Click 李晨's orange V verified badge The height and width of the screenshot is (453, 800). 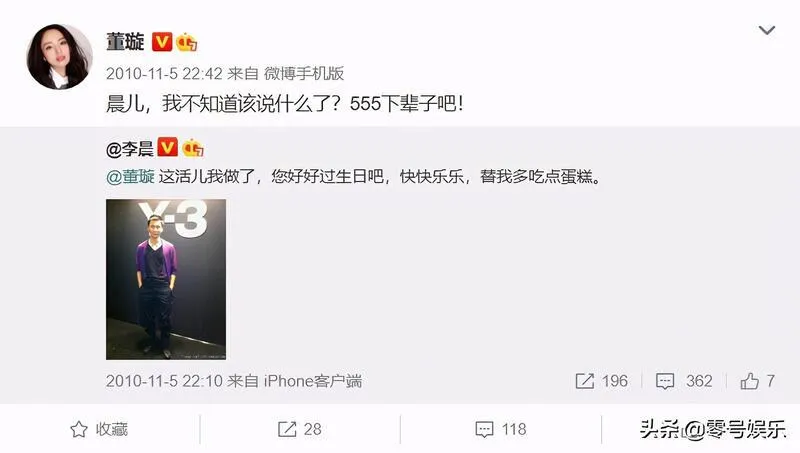click(167, 147)
